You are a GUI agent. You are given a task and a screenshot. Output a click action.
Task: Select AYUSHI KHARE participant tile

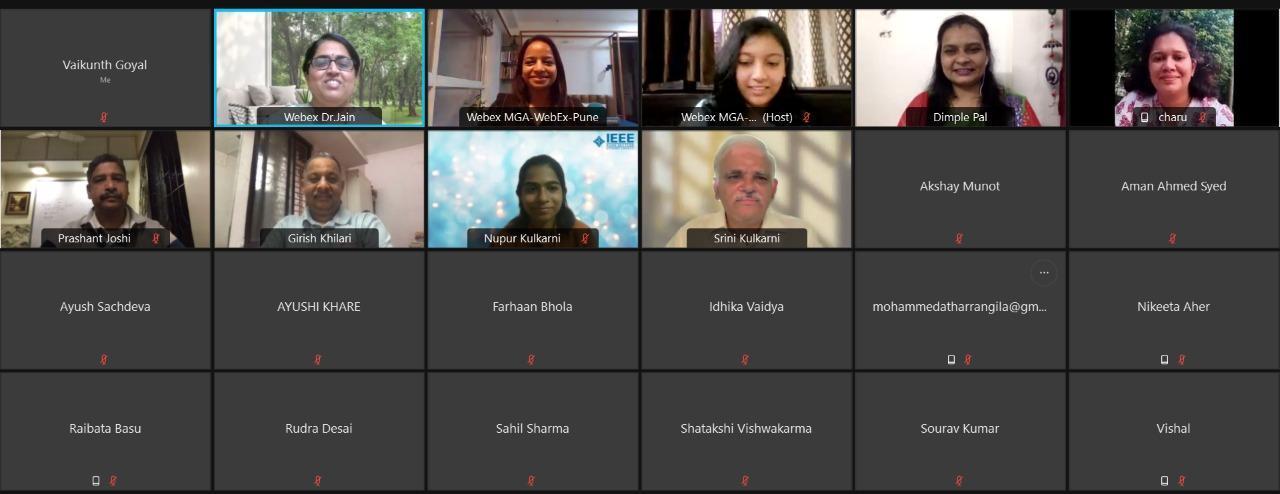[x=319, y=310]
